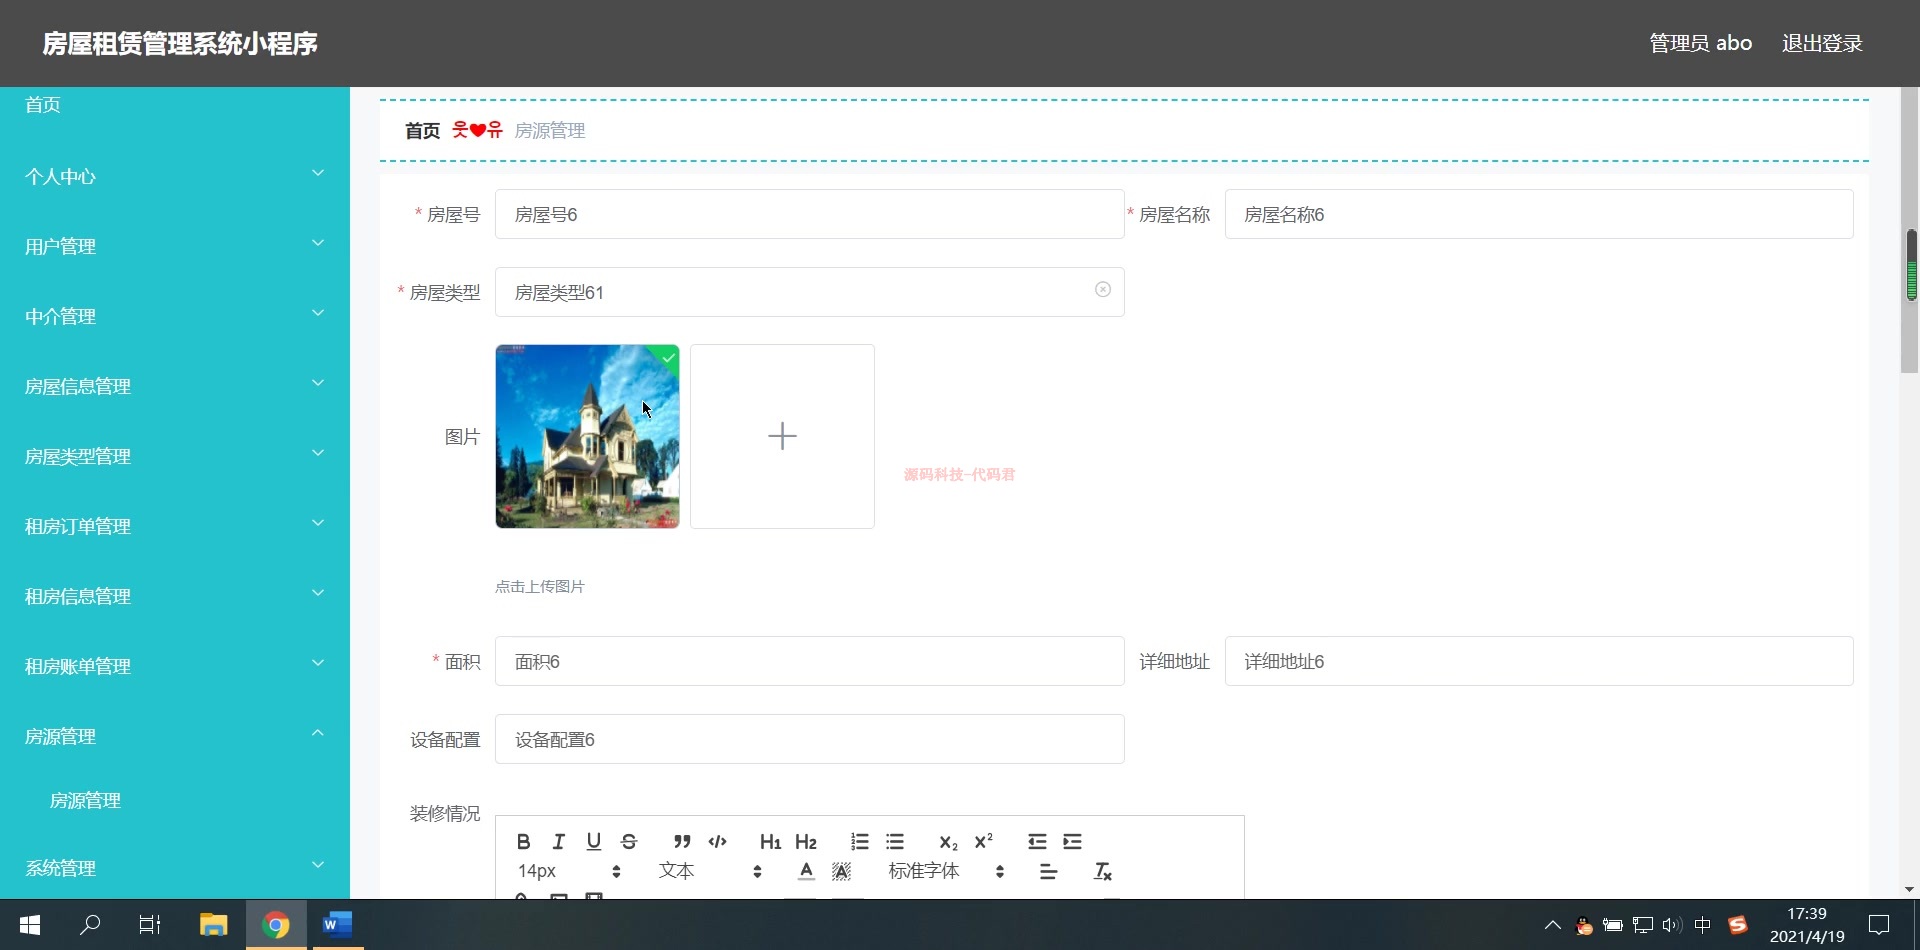Expand 房屋信息管理 sidebar menu
This screenshot has height=950, width=1920.
(x=175, y=386)
